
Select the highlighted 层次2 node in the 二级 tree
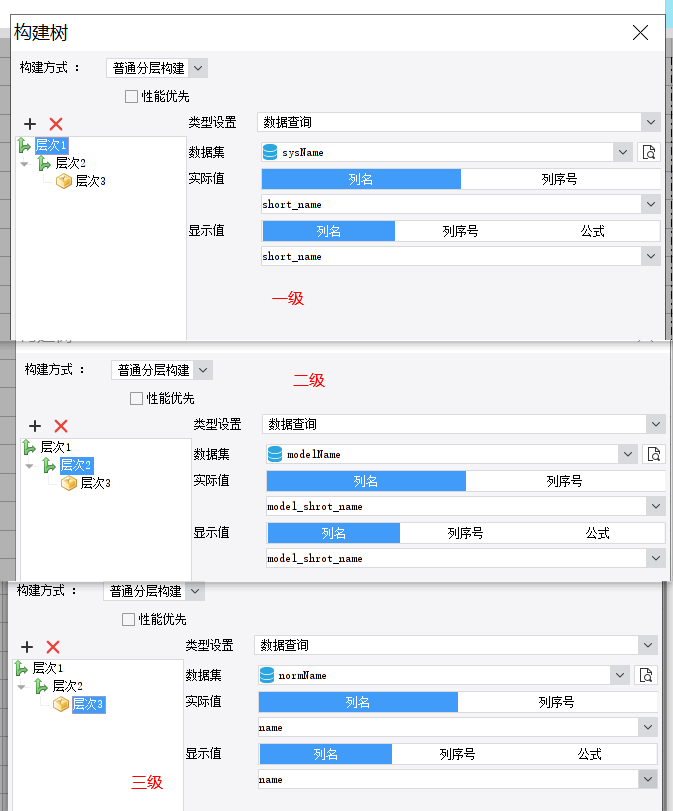tap(75, 465)
